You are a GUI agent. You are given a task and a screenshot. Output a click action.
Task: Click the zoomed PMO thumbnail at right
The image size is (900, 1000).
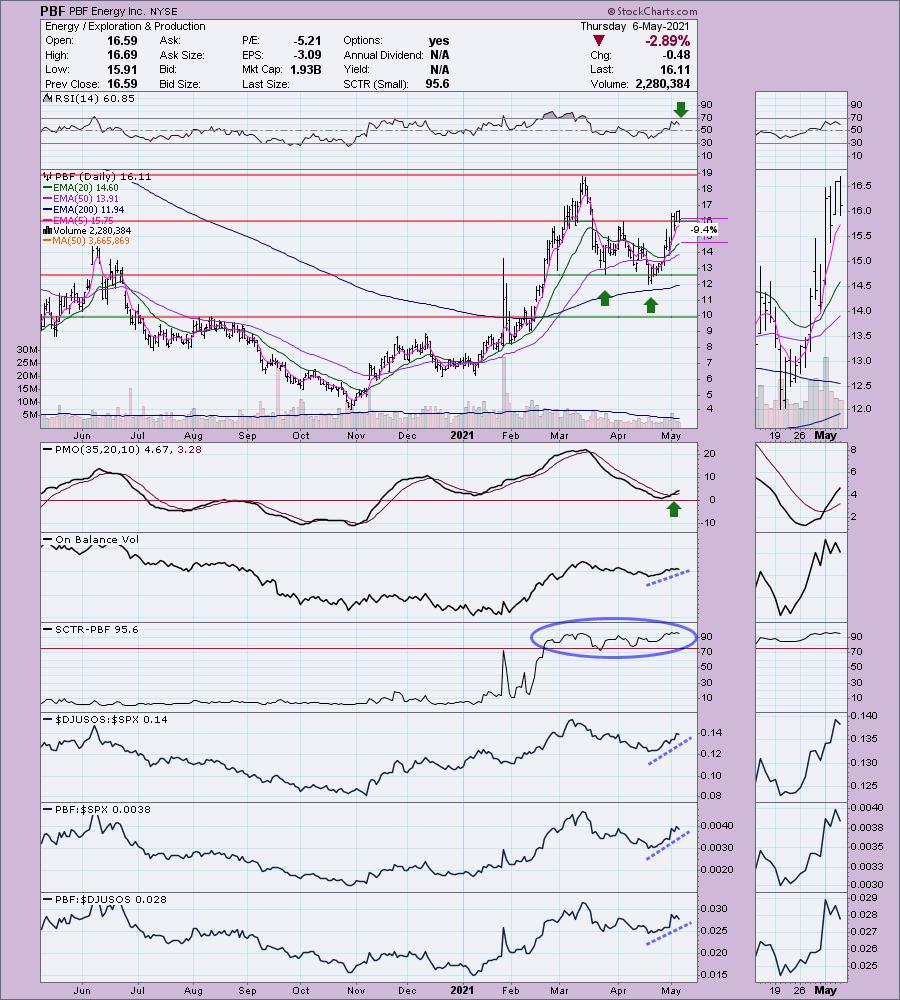[x=801, y=487]
